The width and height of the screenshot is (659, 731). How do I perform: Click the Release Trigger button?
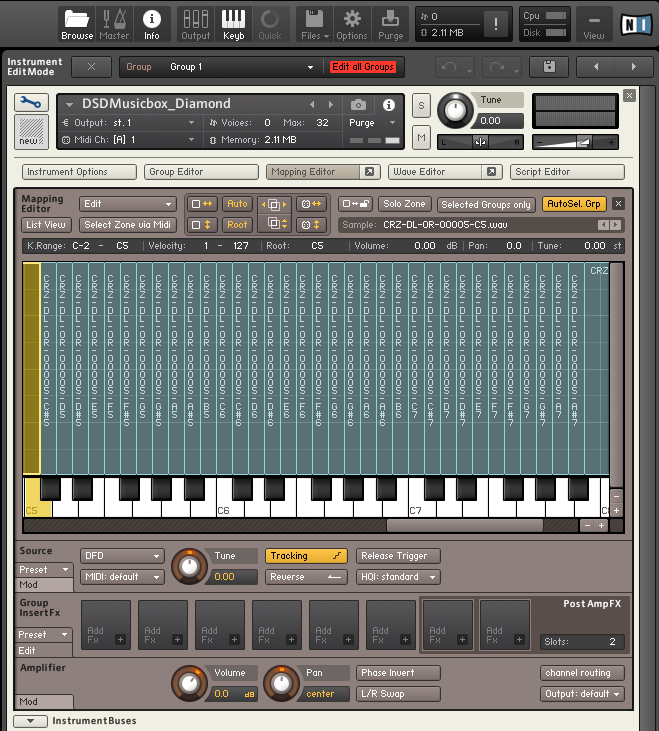pos(398,556)
